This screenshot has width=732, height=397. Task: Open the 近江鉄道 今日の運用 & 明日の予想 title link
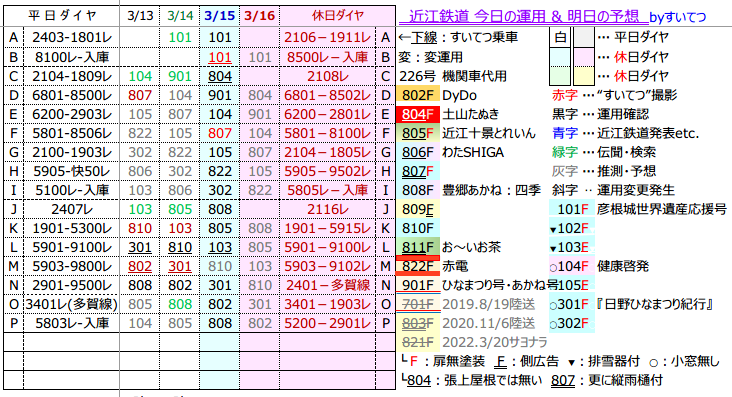(x=523, y=16)
